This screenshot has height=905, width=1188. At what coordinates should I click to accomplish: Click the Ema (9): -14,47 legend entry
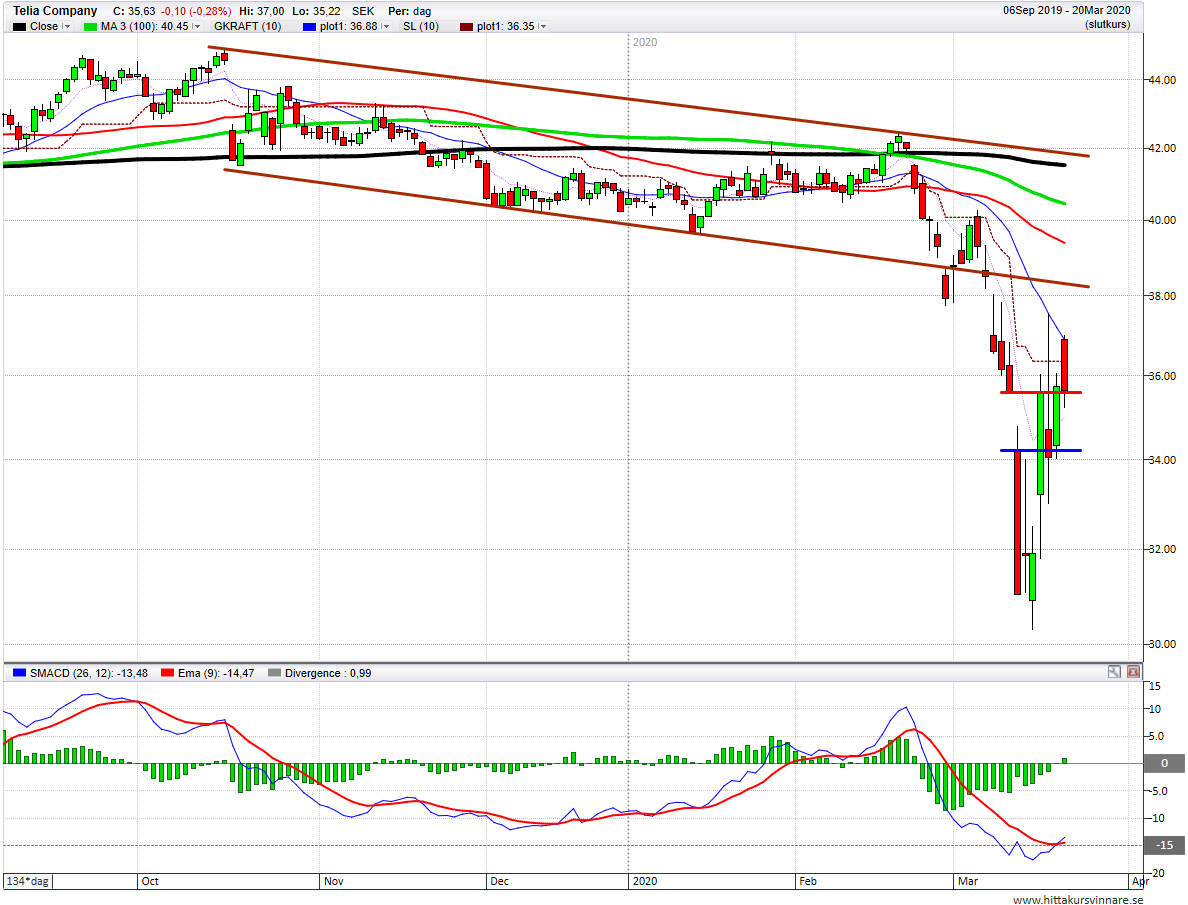pos(216,673)
